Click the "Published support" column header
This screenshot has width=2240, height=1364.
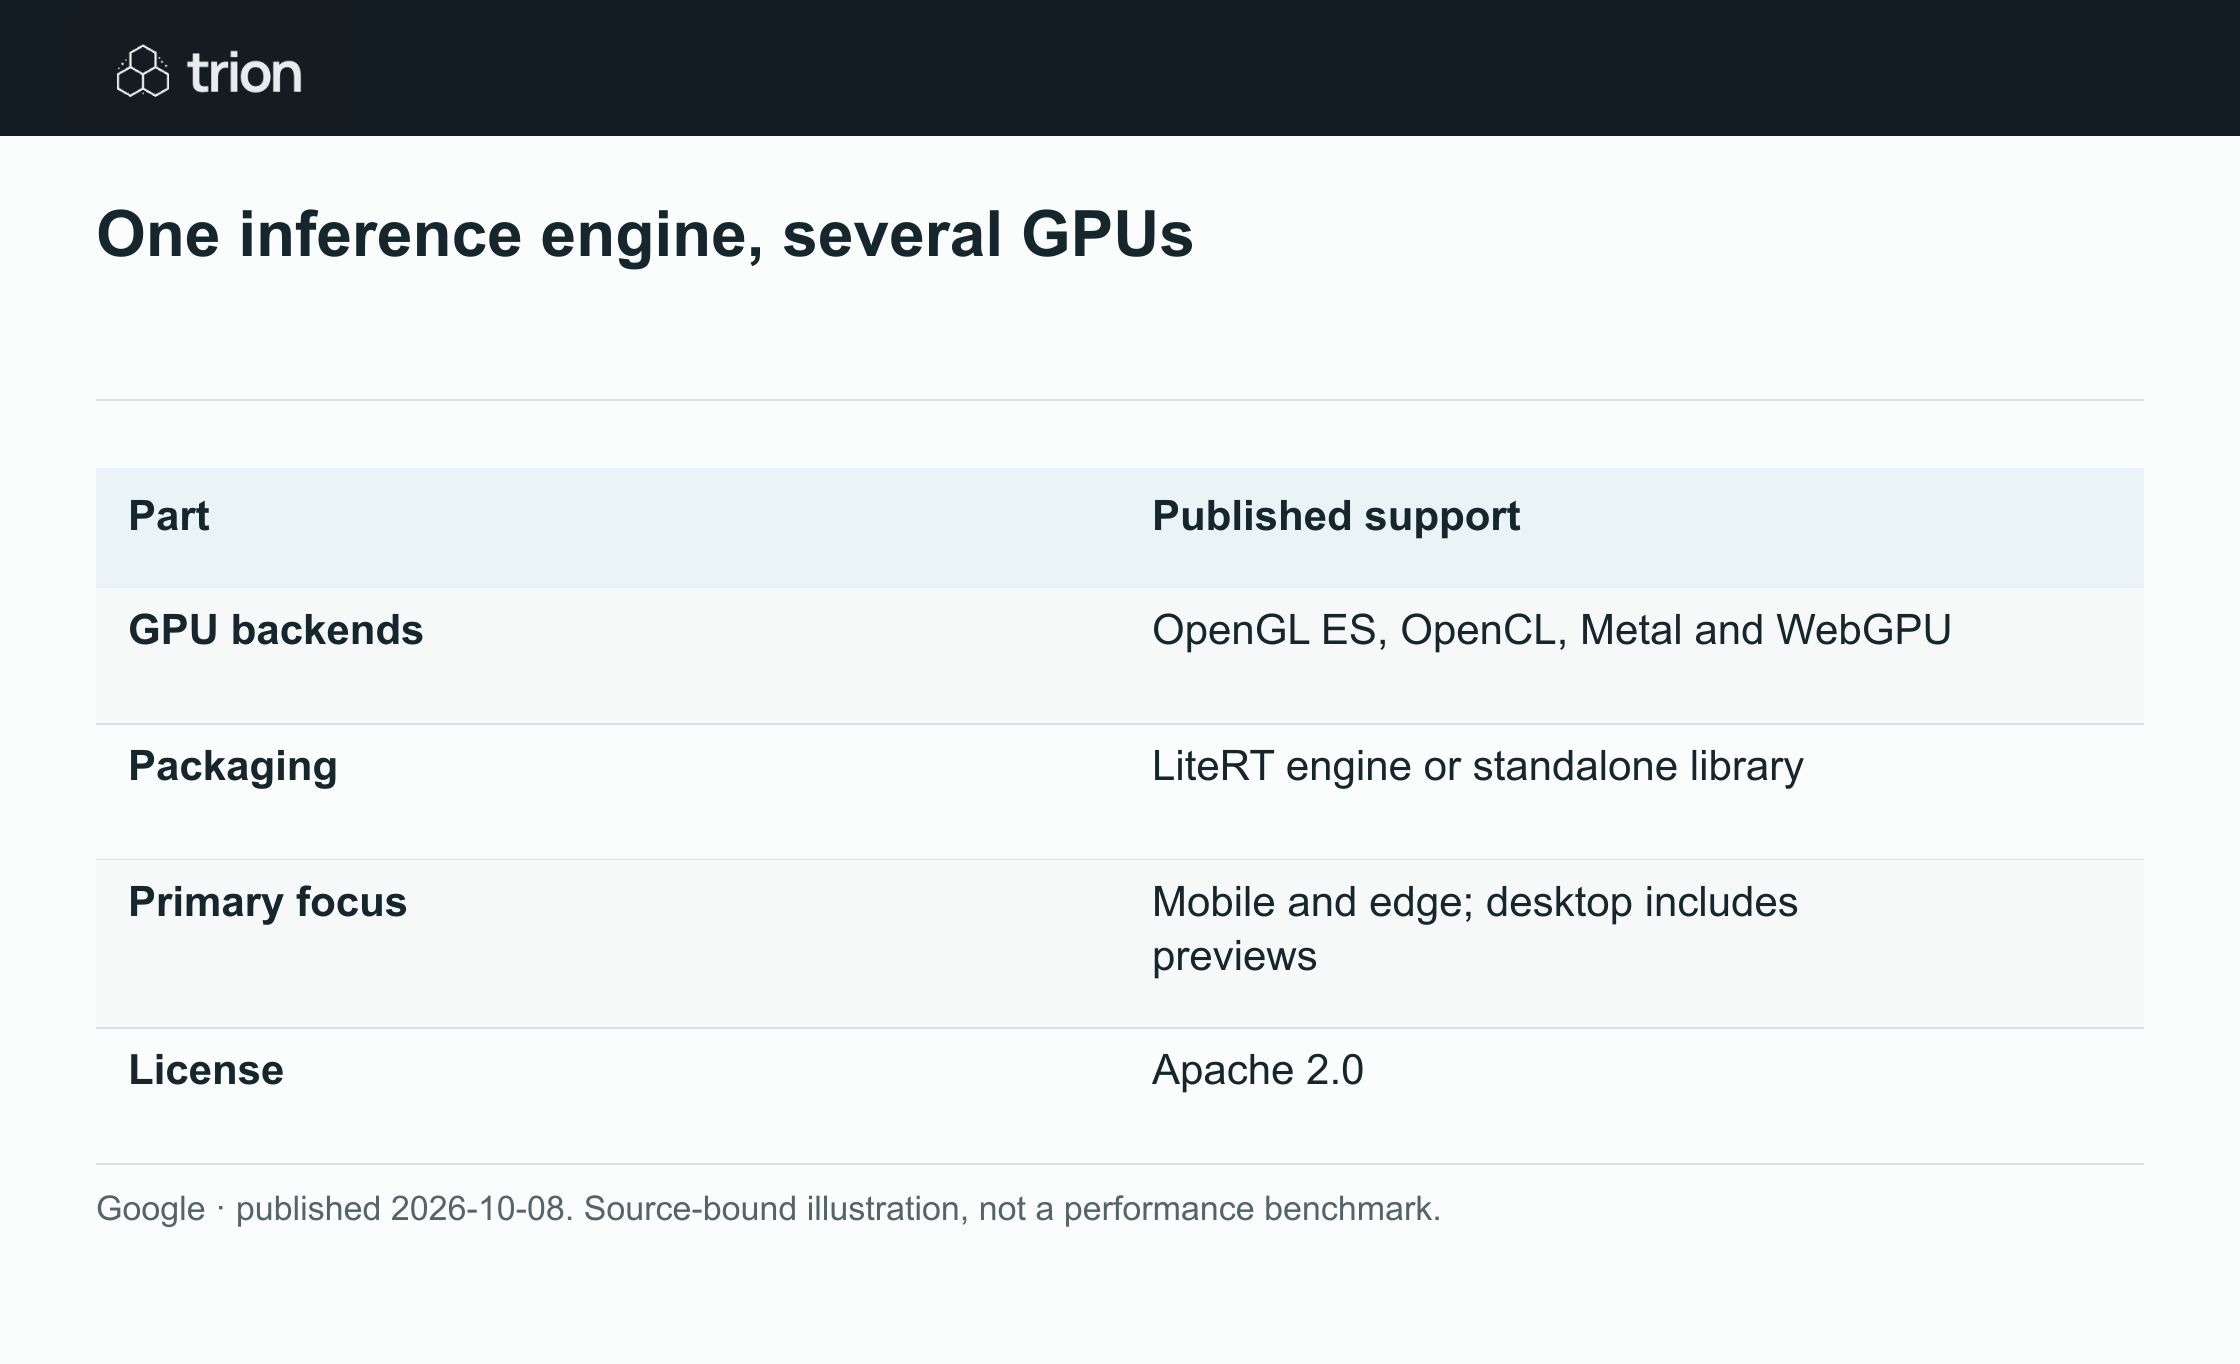[x=1336, y=516]
